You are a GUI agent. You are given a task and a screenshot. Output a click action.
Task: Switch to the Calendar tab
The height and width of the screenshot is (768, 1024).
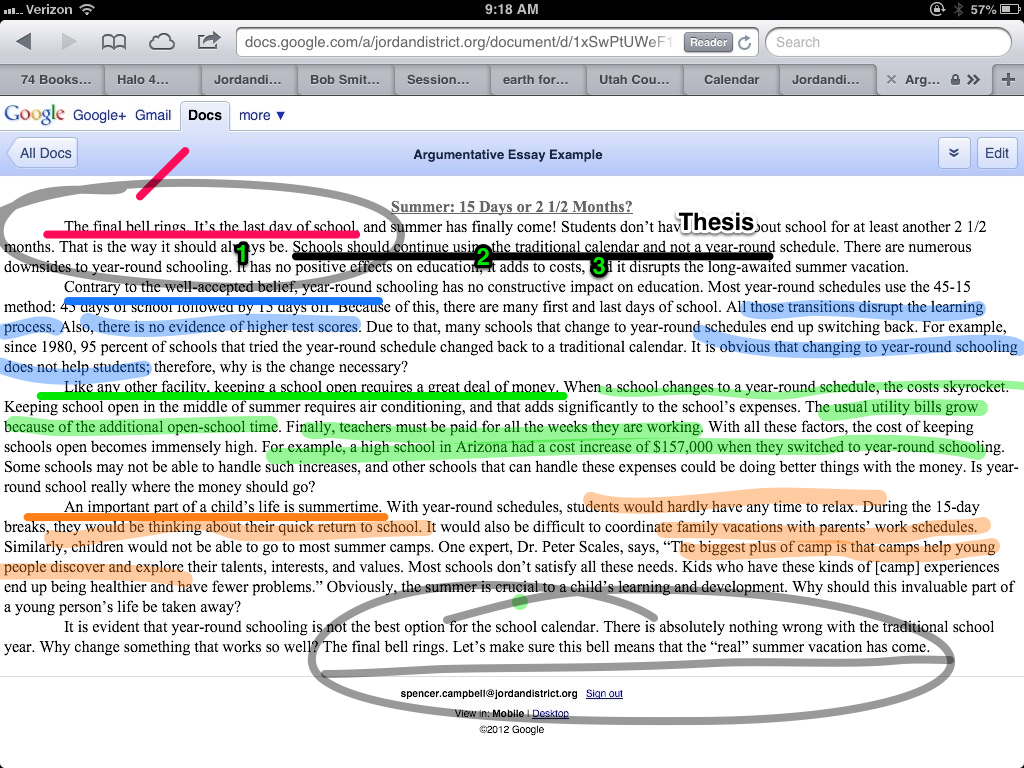tap(731, 80)
